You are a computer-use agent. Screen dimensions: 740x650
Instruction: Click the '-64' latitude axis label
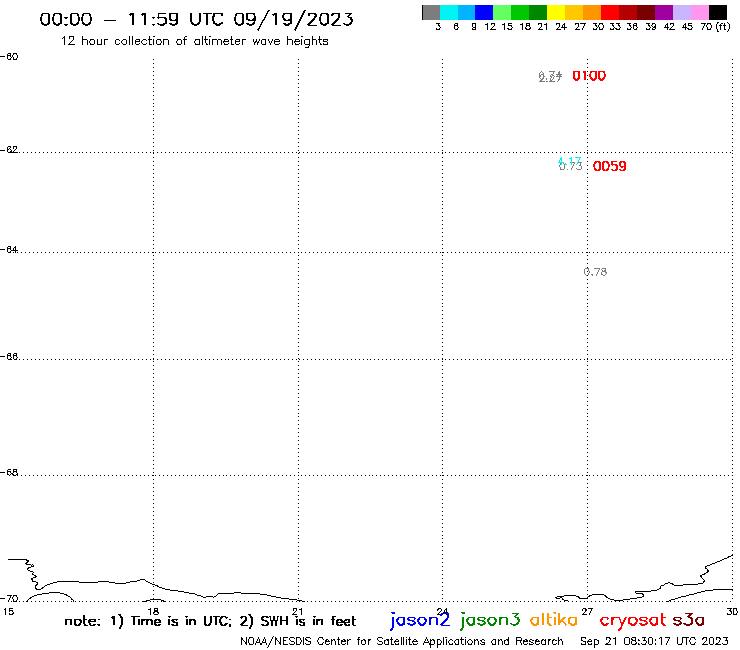tap(9, 249)
